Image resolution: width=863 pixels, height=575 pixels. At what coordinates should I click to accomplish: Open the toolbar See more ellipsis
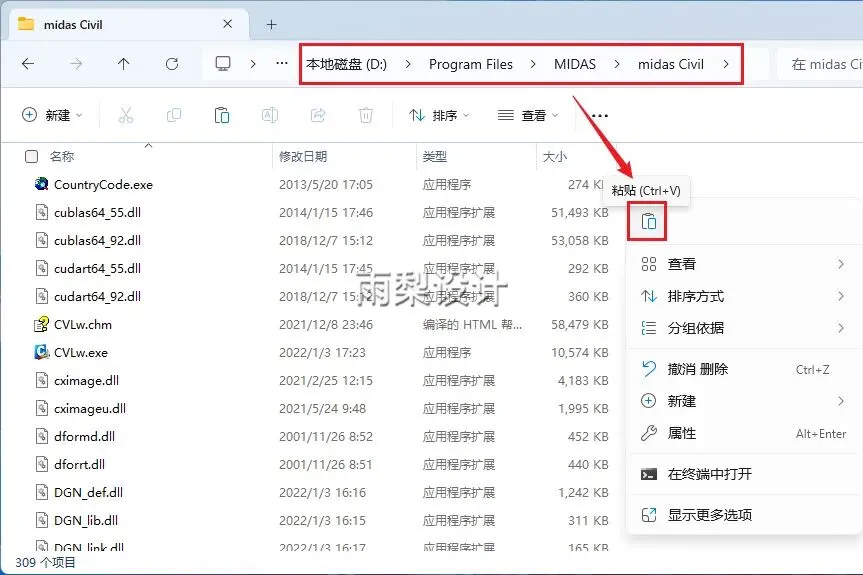[x=599, y=116]
